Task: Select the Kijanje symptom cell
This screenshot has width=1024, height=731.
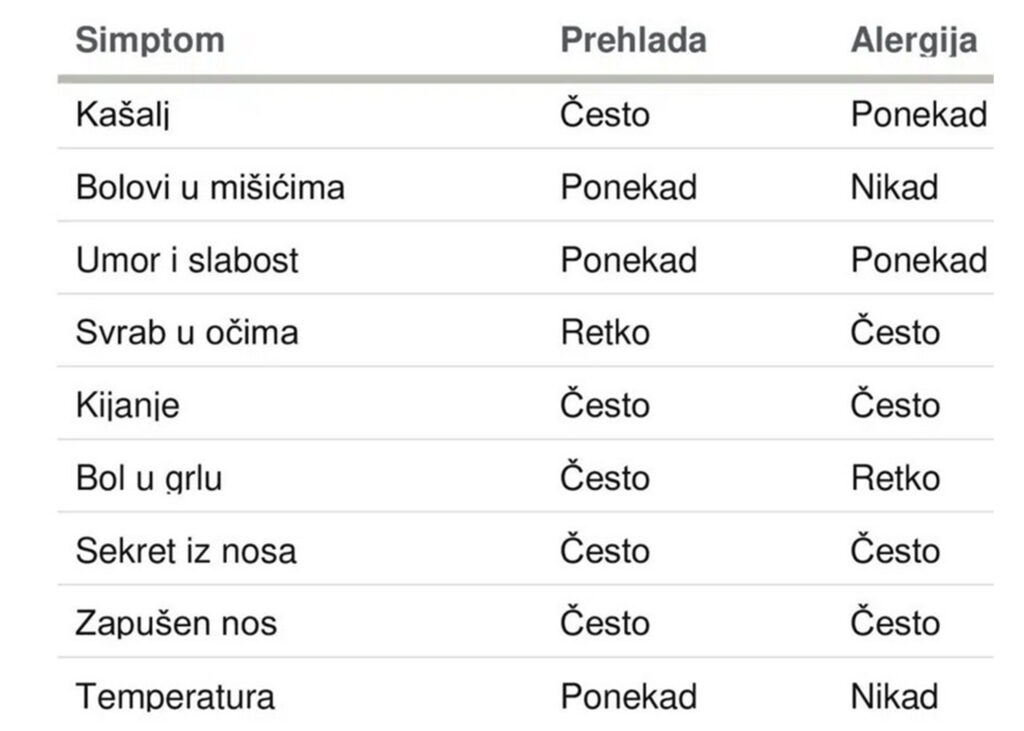Action: [x=128, y=405]
